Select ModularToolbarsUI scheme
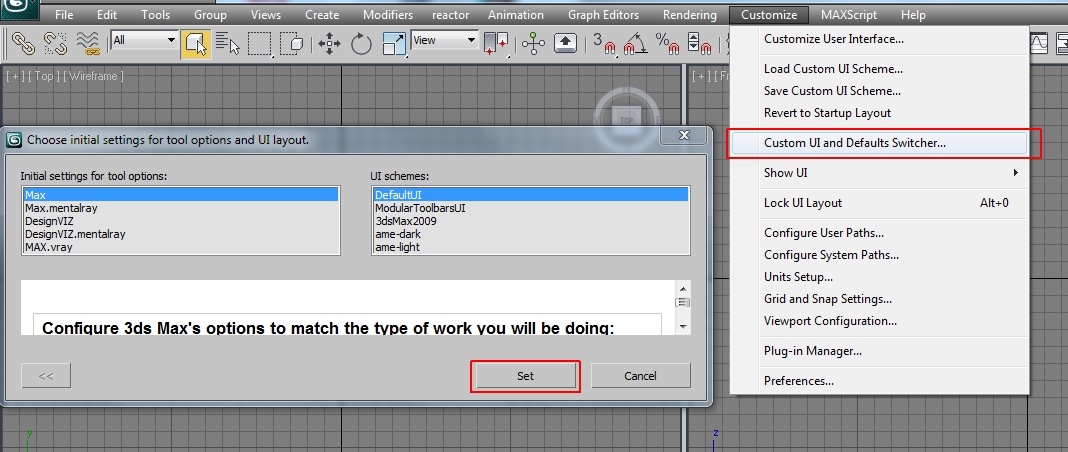Image resolution: width=1068 pixels, height=452 pixels. pyautogui.click(x=531, y=208)
